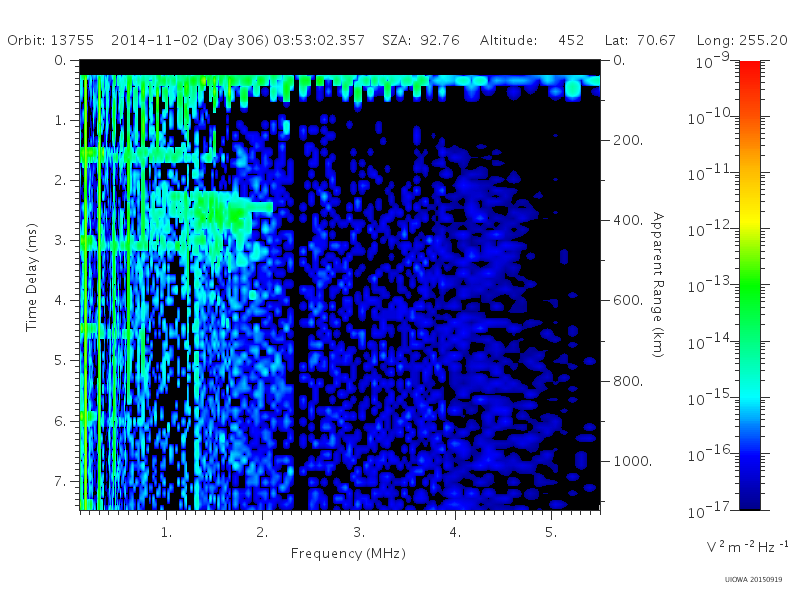
Task: Click the V² m⁻² Hz⁻¹ units label
Action: tap(747, 546)
